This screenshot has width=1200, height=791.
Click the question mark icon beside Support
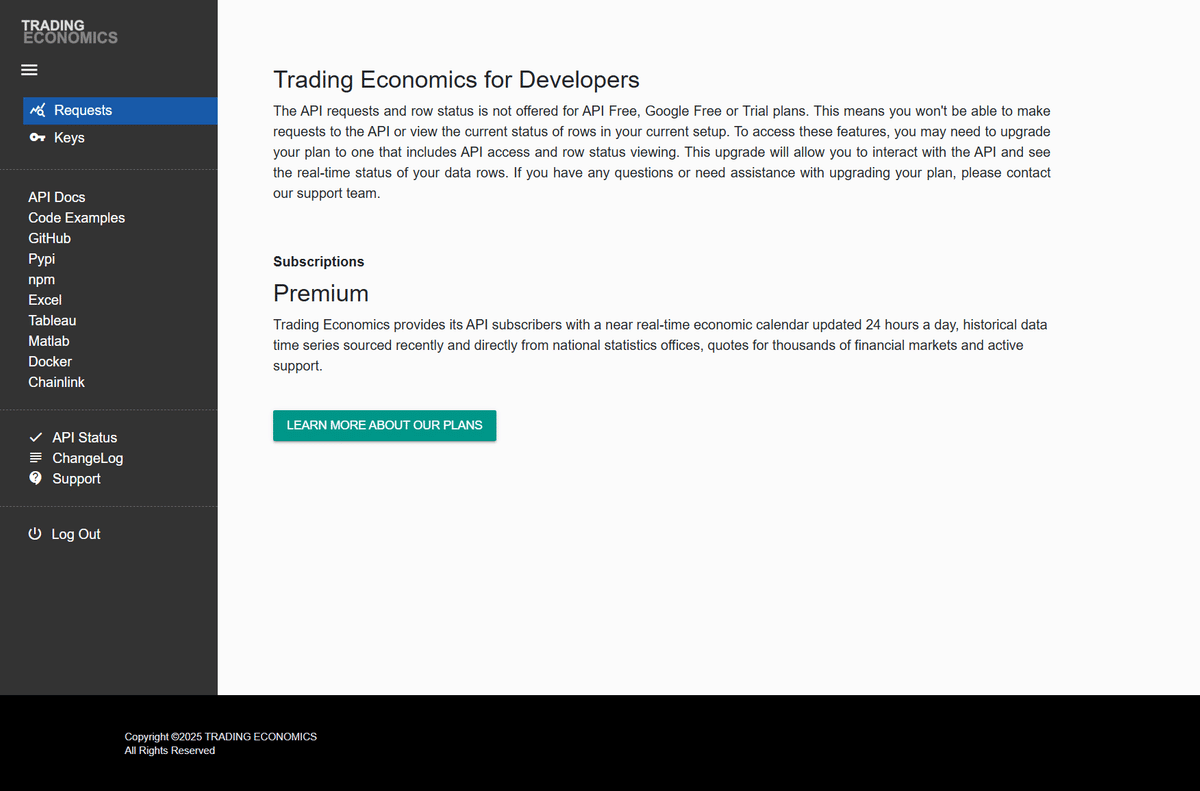[x=36, y=478]
